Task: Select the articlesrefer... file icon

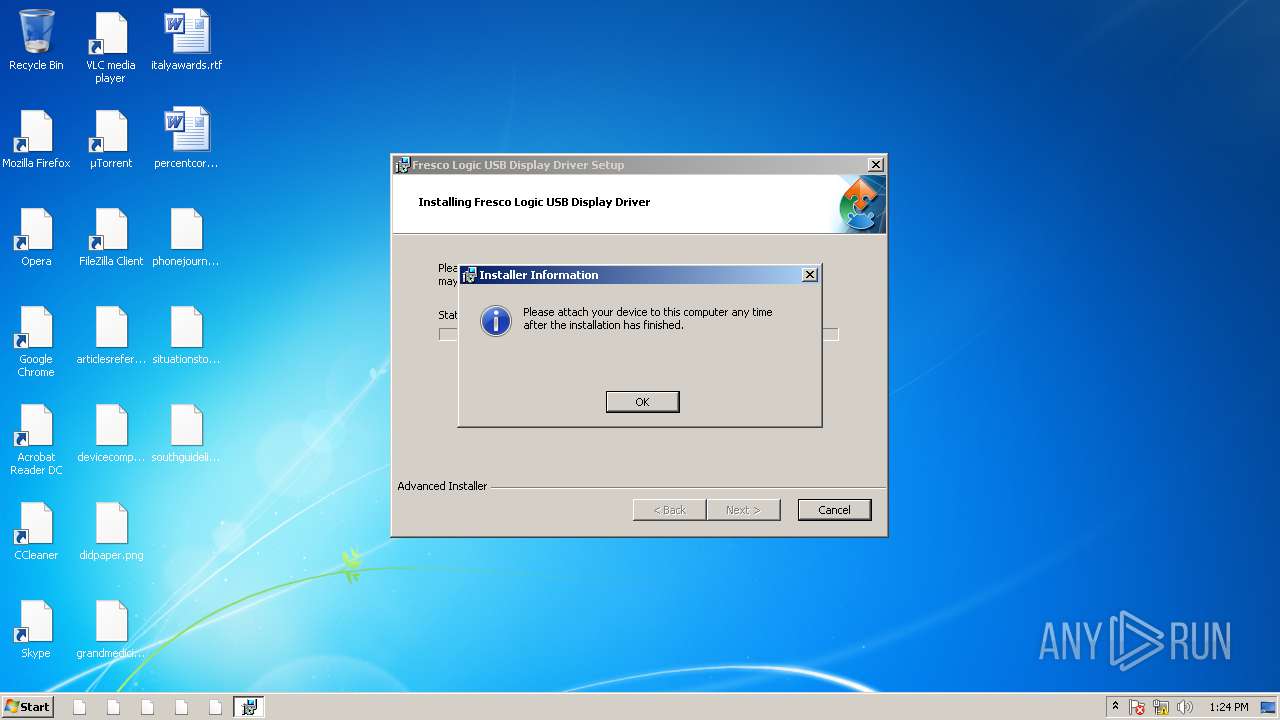Action: (110, 335)
